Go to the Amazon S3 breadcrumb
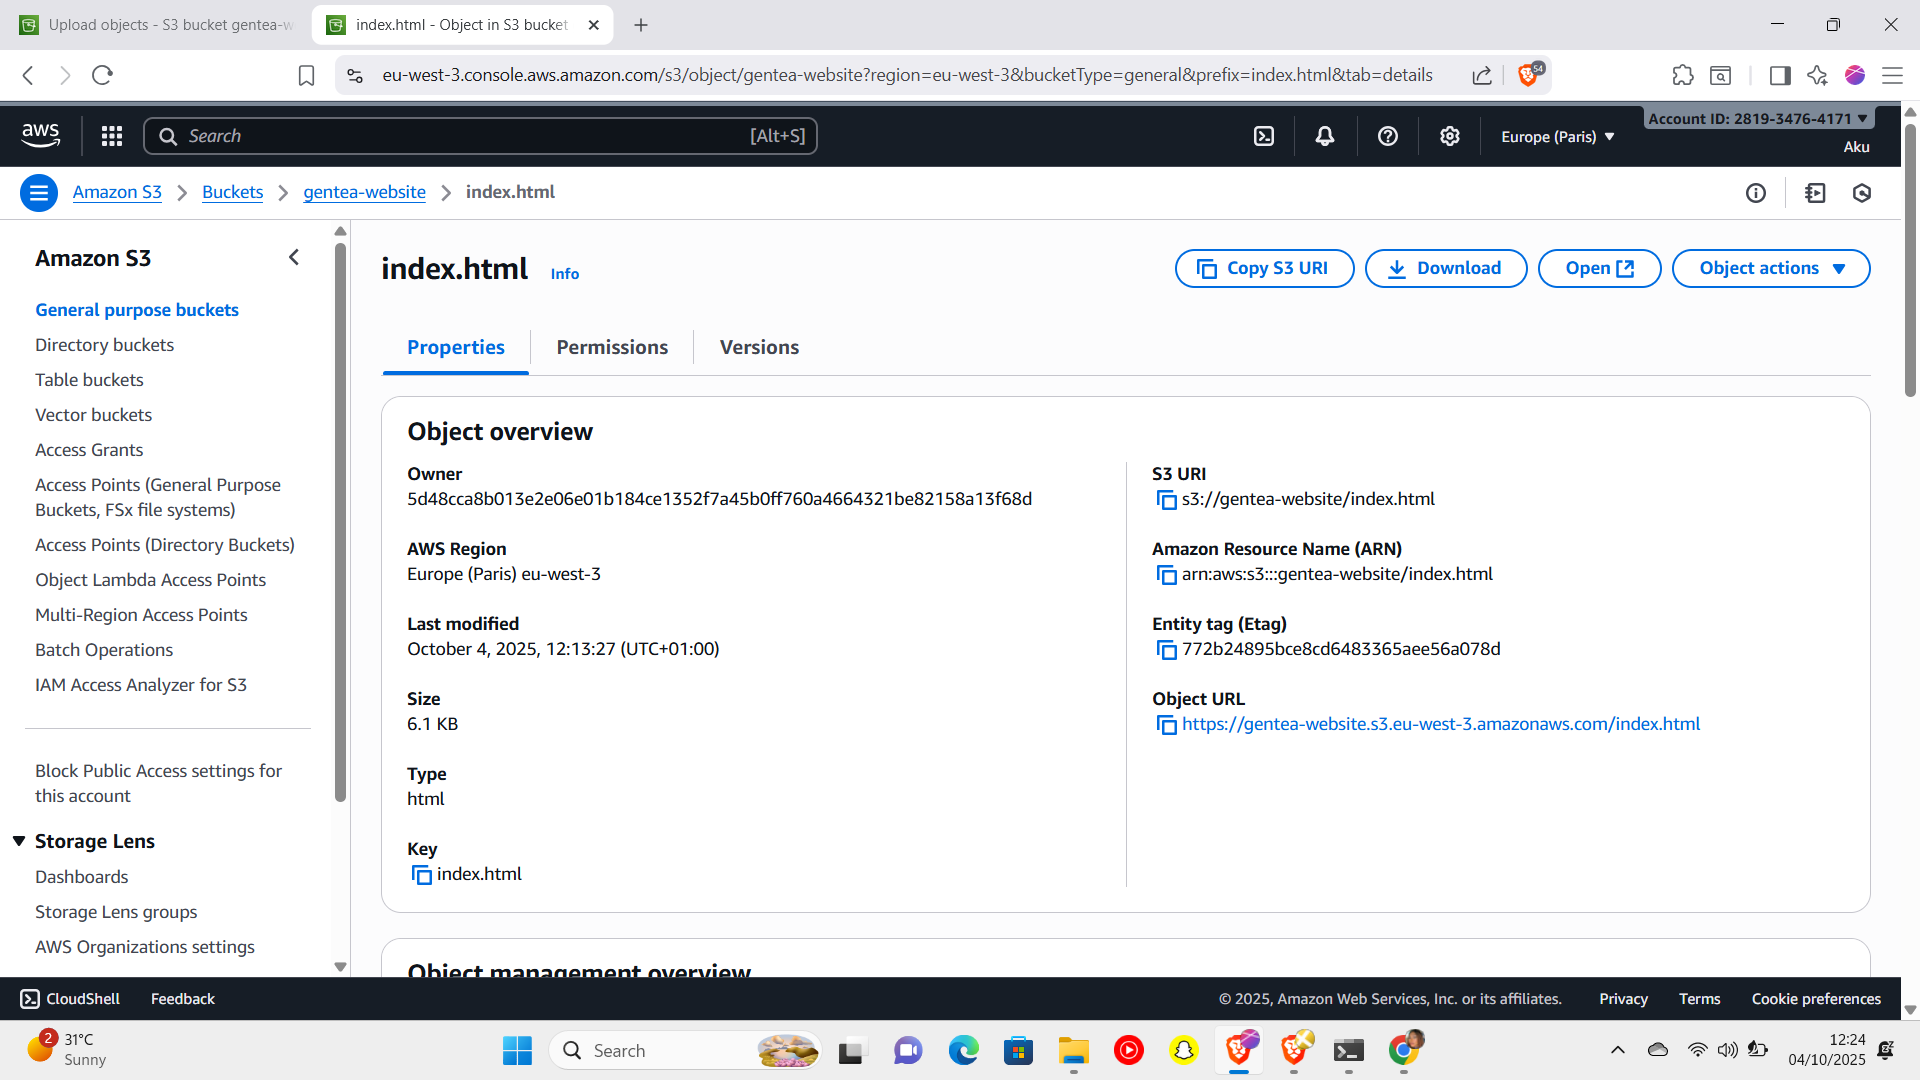This screenshot has height=1080, width=1920. pyautogui.click(x=117, y=192)
